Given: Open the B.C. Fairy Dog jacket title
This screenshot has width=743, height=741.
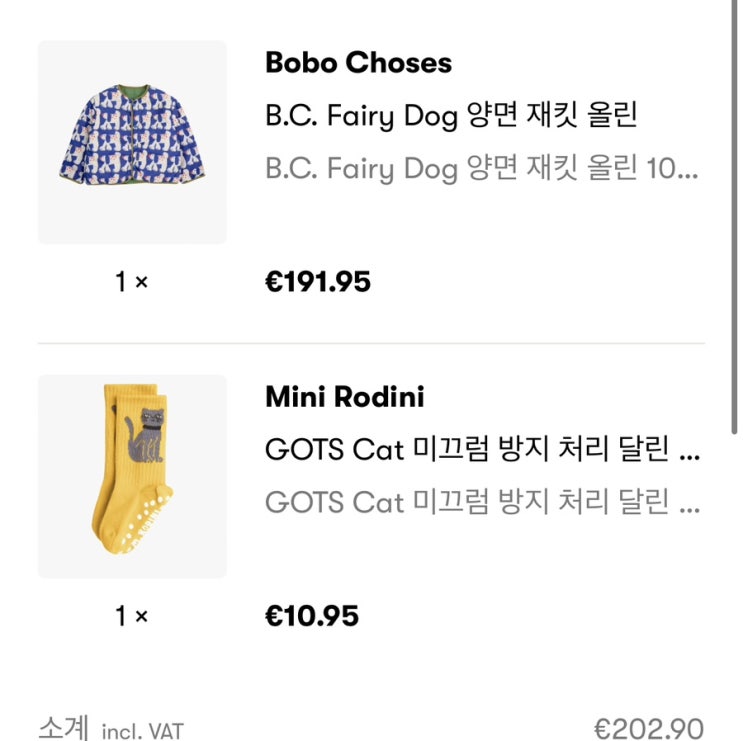Looking at the screenshot, I should (x=451, y=116).
